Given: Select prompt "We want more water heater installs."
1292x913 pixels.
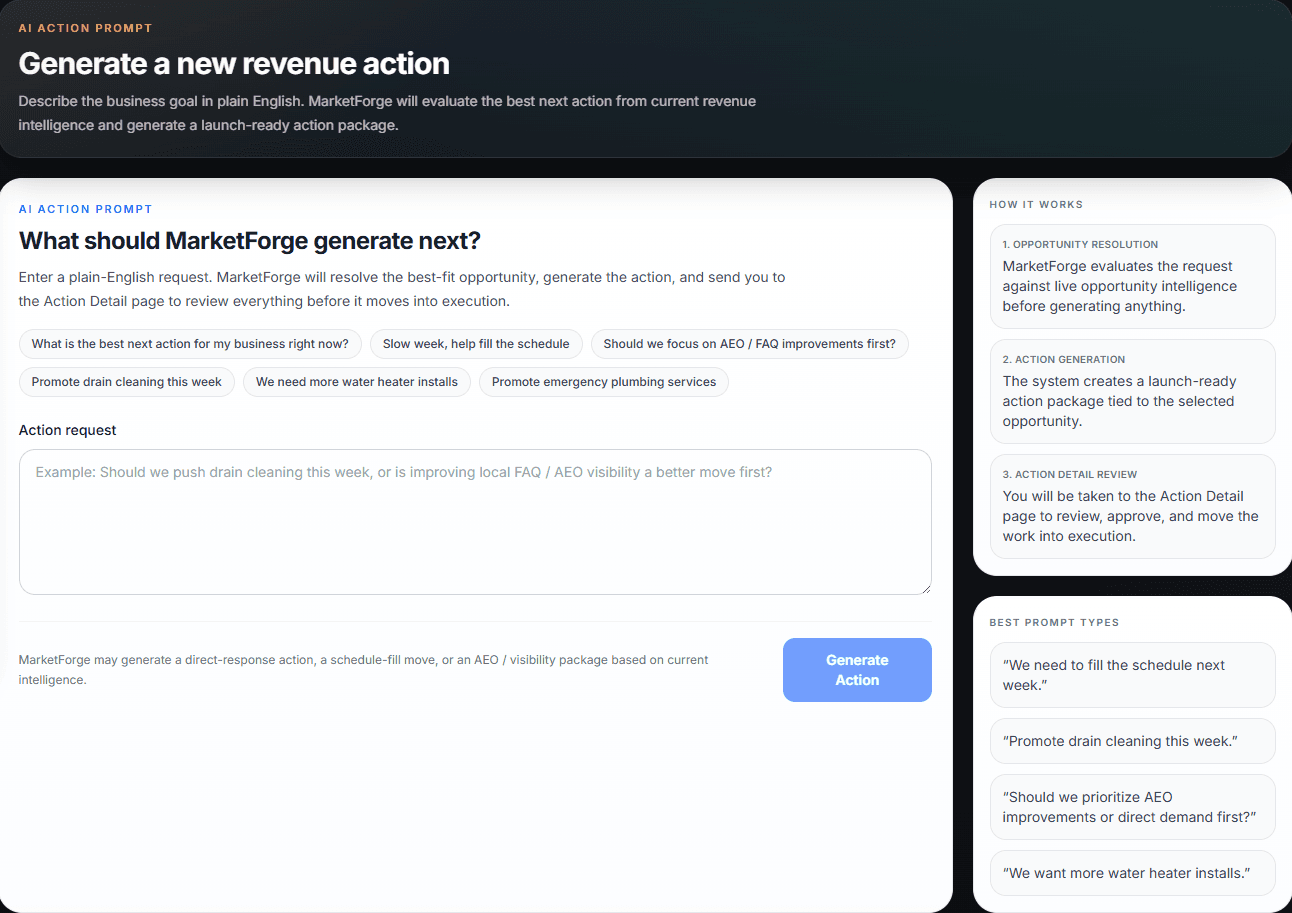Looking at the screenshot, I should pos(1132,872).
